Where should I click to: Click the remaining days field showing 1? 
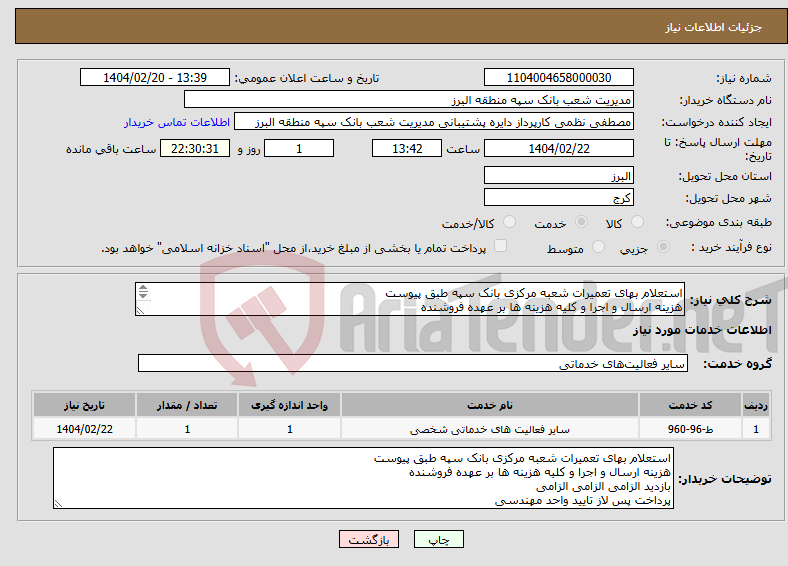tap(299, 148)
